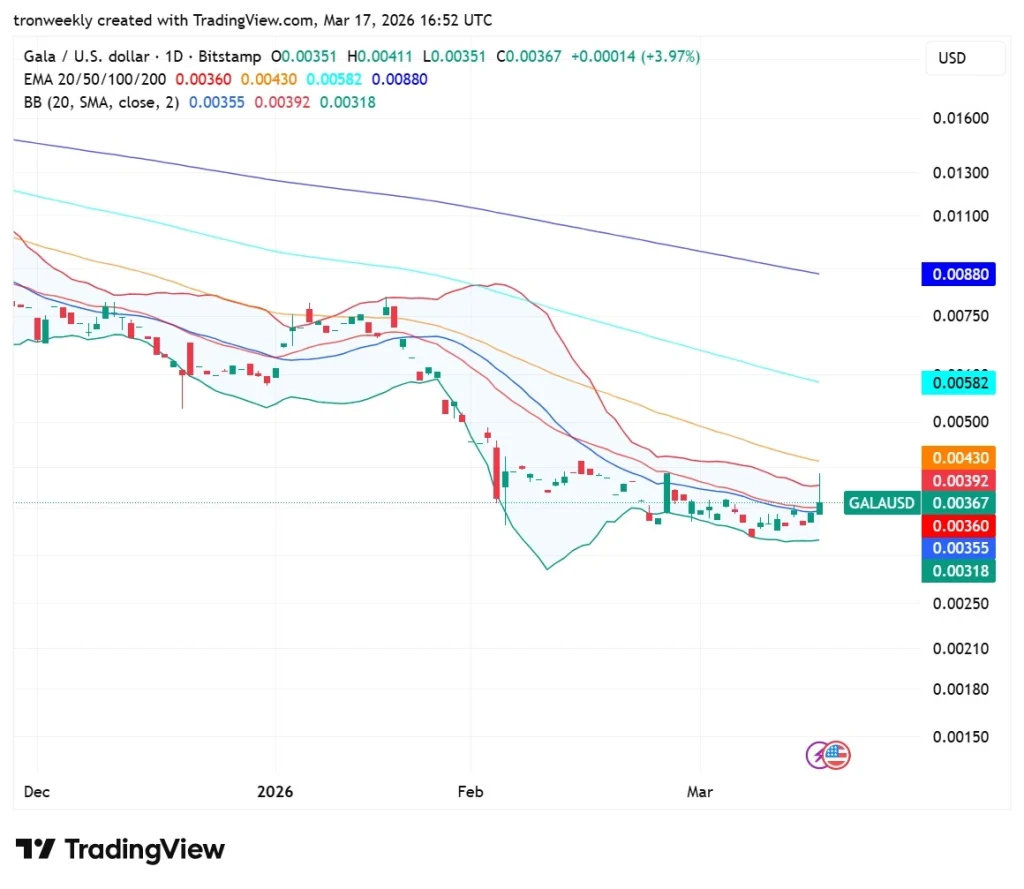Click the US flag badge above the time axis
Viewport: 1024px width, 889px height.
tap(836, 755)
